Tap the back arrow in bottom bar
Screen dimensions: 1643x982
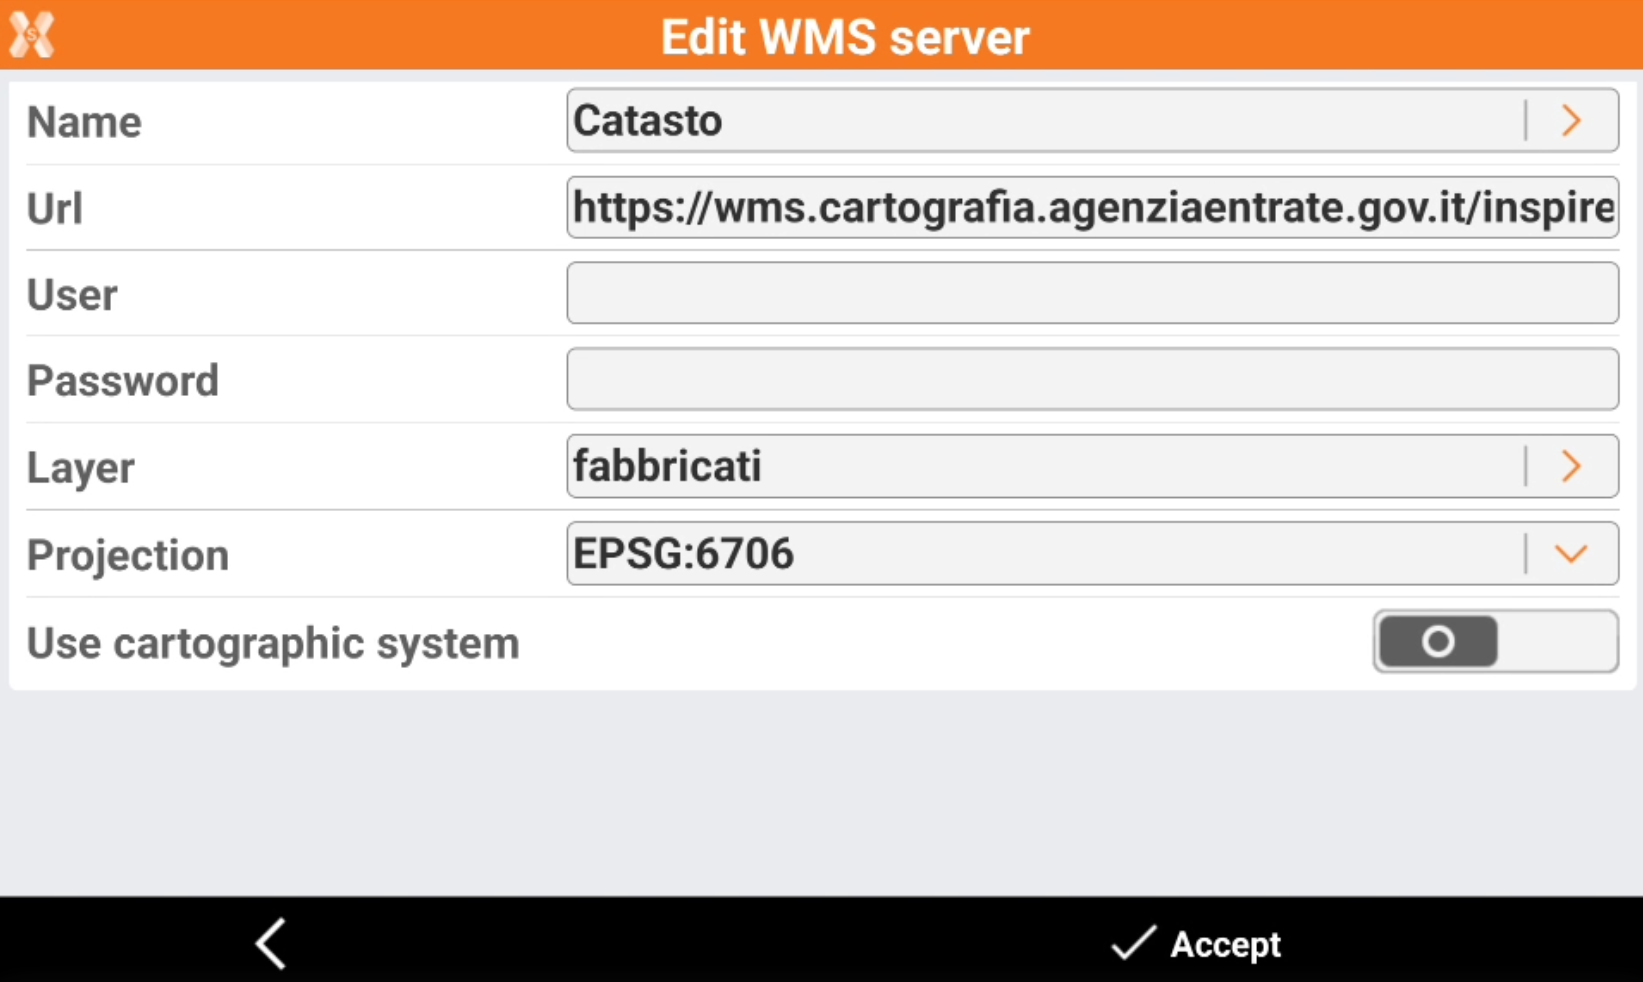[271, 943]
